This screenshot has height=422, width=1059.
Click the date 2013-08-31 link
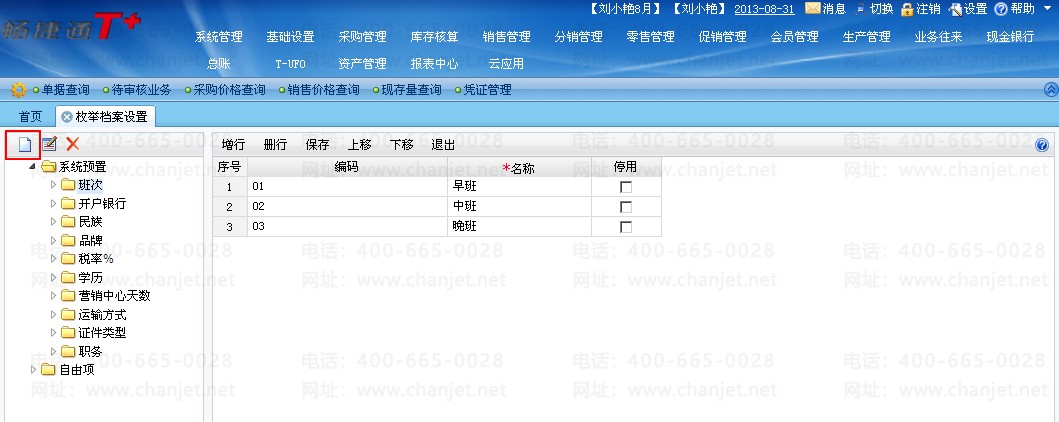(x=765, y=9)
